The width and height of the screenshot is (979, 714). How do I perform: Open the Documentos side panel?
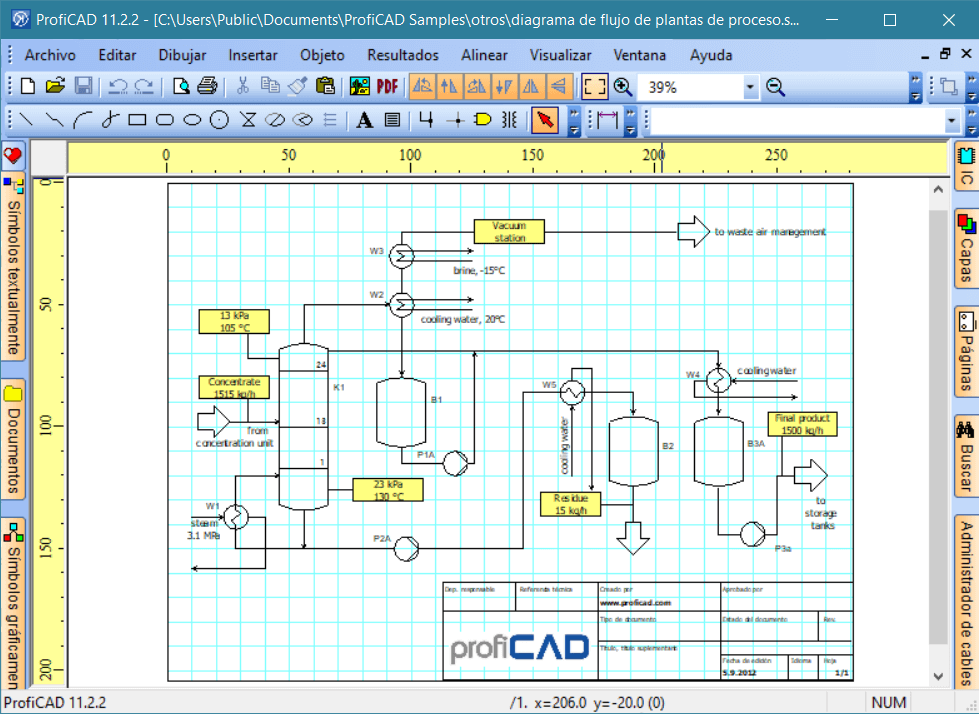(x=13, y=439)
